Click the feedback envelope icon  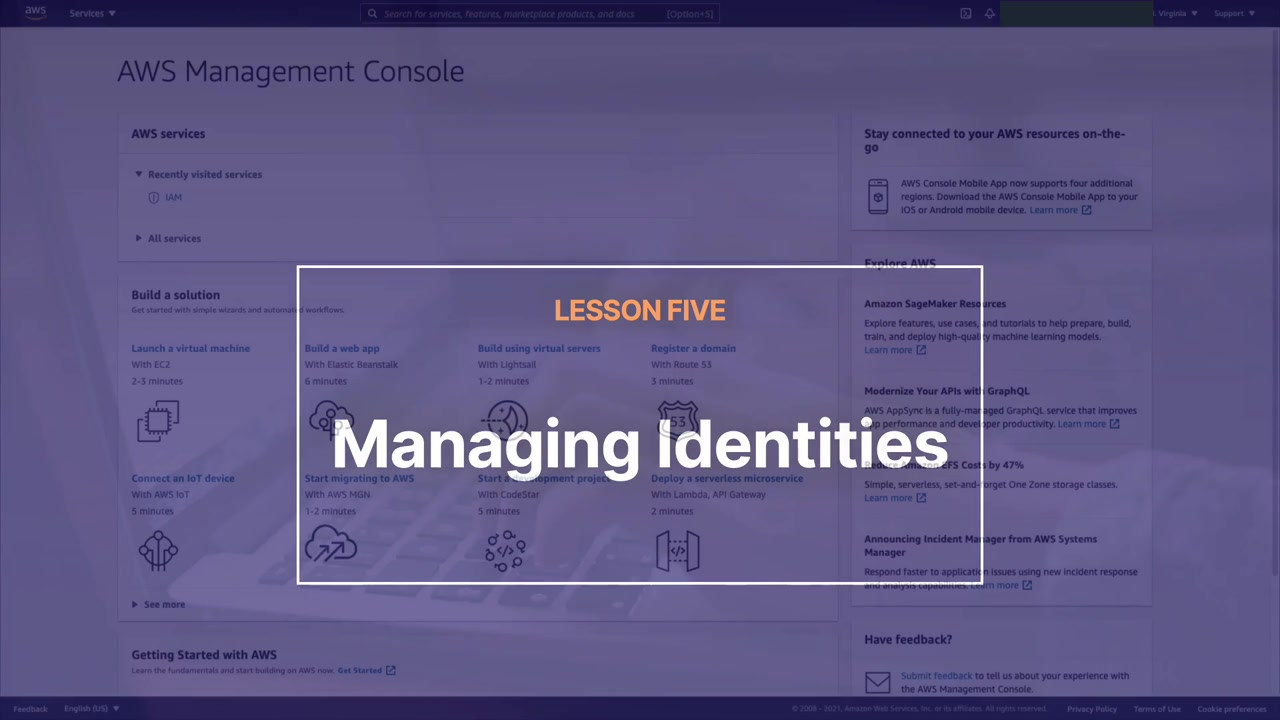[878, 682]
